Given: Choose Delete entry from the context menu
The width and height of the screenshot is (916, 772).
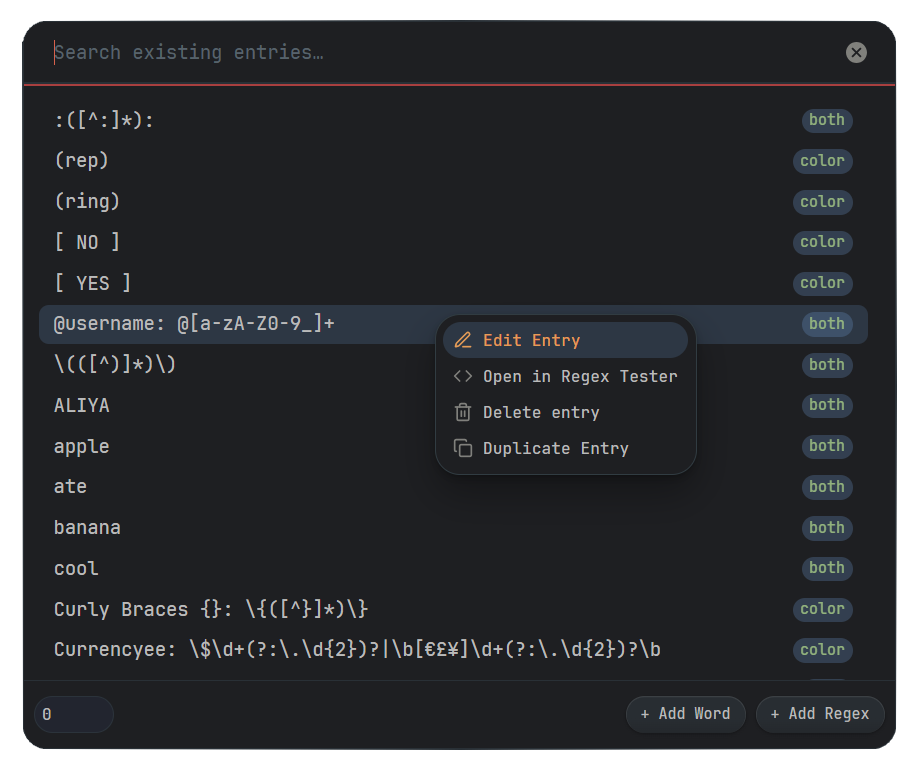Looking at the screenshot, I should click(540, 412).
